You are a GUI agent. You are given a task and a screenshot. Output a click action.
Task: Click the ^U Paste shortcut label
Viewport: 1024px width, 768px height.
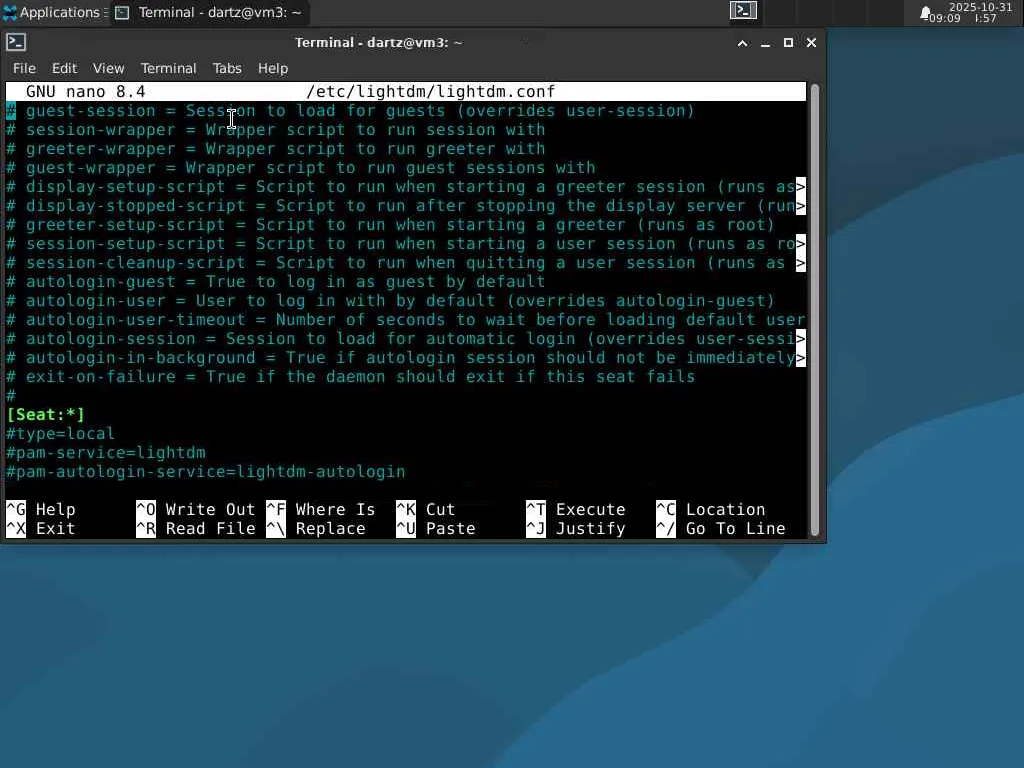click(x=436, y=528)
